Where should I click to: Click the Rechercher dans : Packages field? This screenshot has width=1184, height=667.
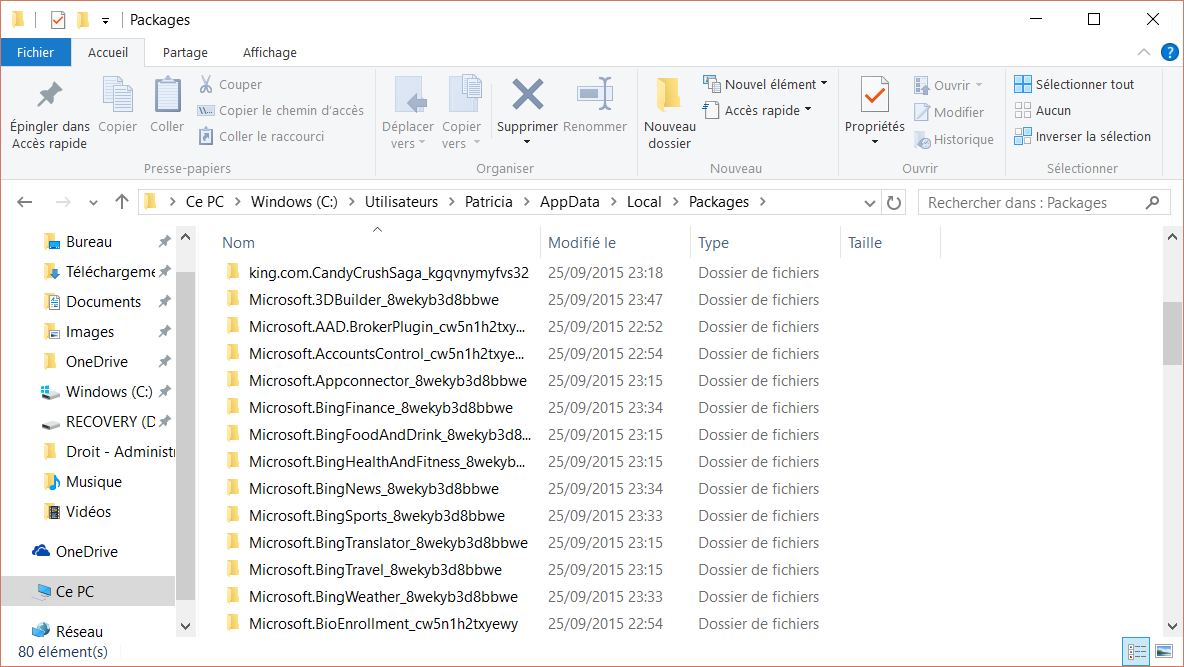[1043, 202]
